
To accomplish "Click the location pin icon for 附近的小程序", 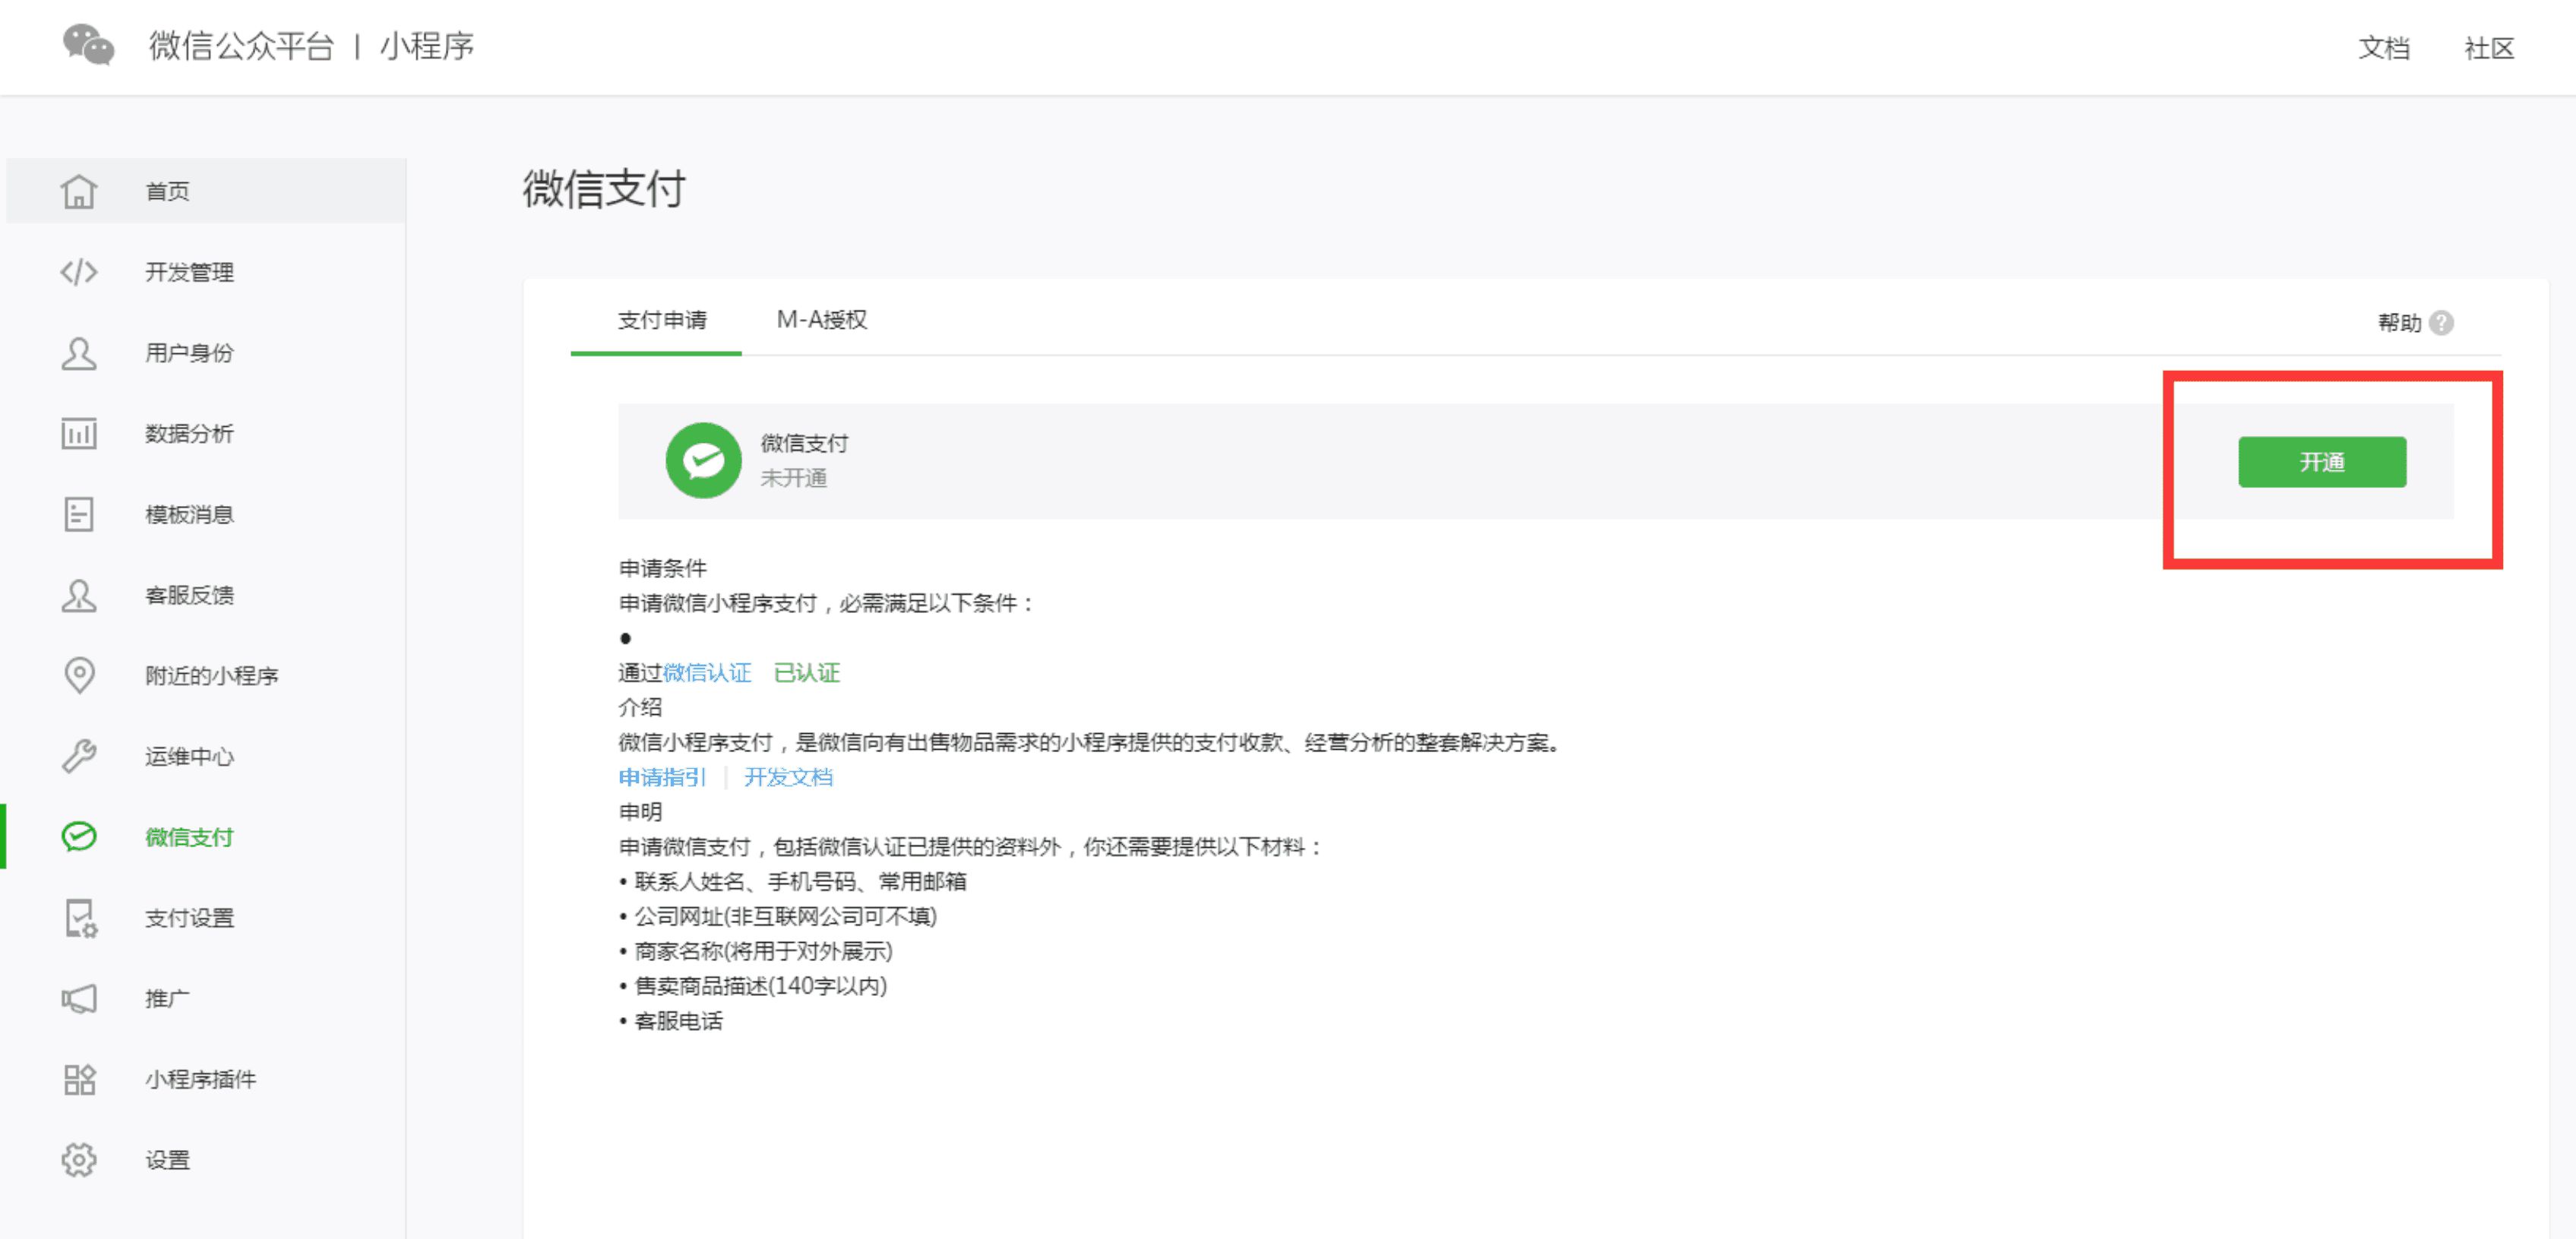I will click(x=79, y=676).
